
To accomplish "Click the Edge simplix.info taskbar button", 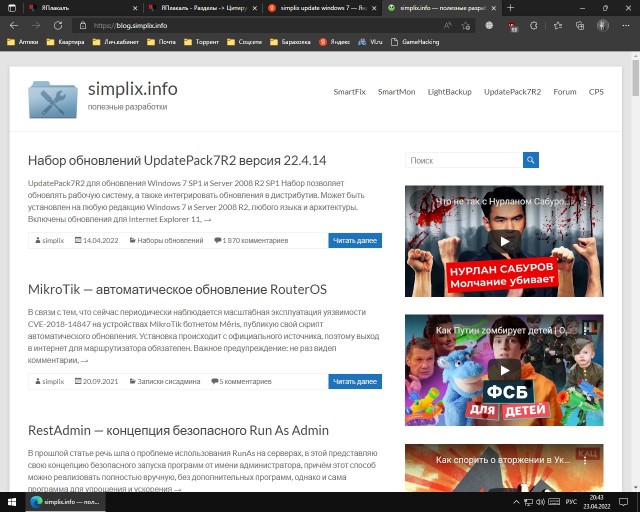I will pyautogui.click(x=65, y=502).
